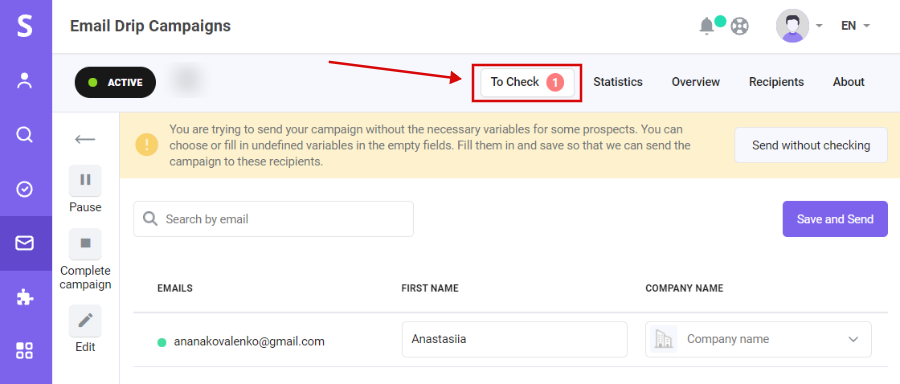This screenshot has width=900, height=384.
Task: Expand the Company name dropdown
Action: tap(758, 339)
